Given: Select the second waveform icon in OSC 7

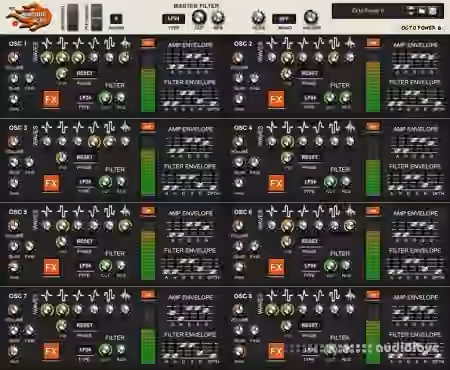Looking at the screenshot, I should [62, 295].
